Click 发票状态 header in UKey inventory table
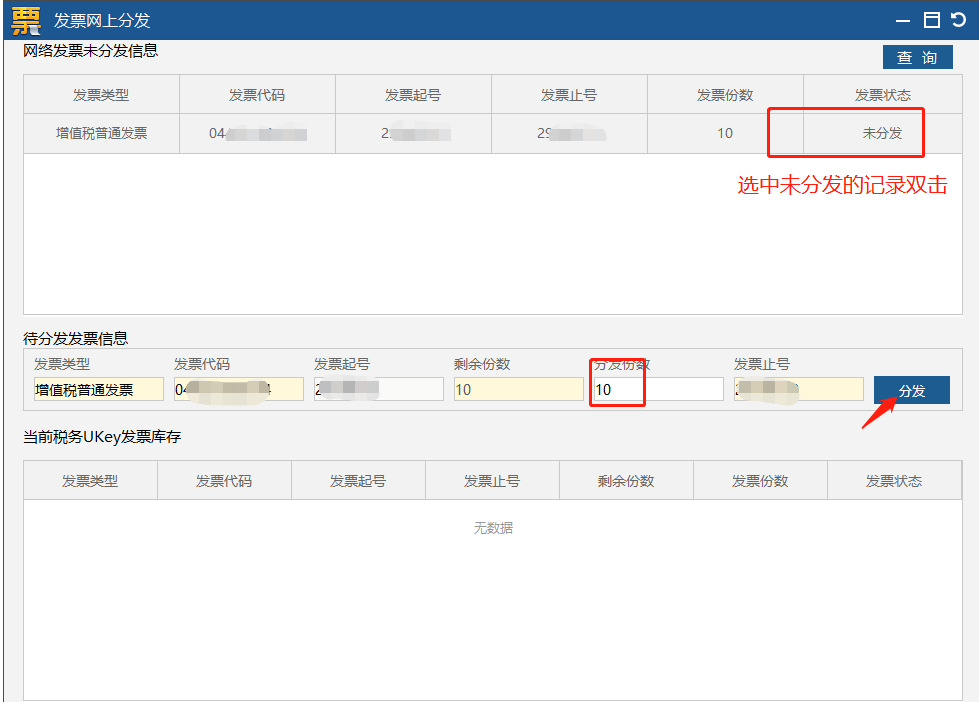The height and width of the screenshot is (702, 979). click(894, 481)
